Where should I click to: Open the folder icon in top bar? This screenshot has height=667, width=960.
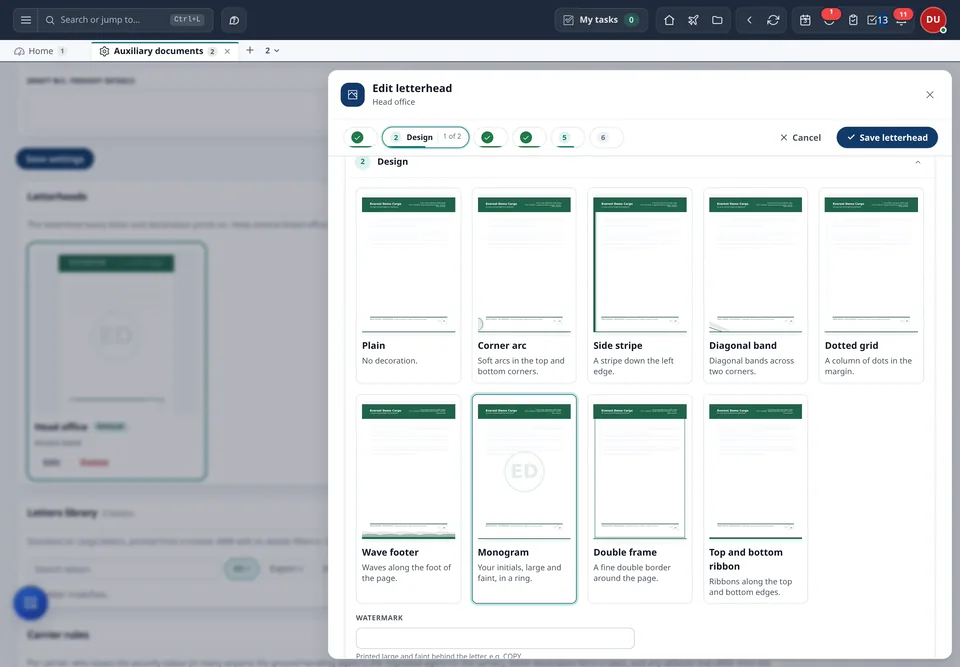click(717, 20)
